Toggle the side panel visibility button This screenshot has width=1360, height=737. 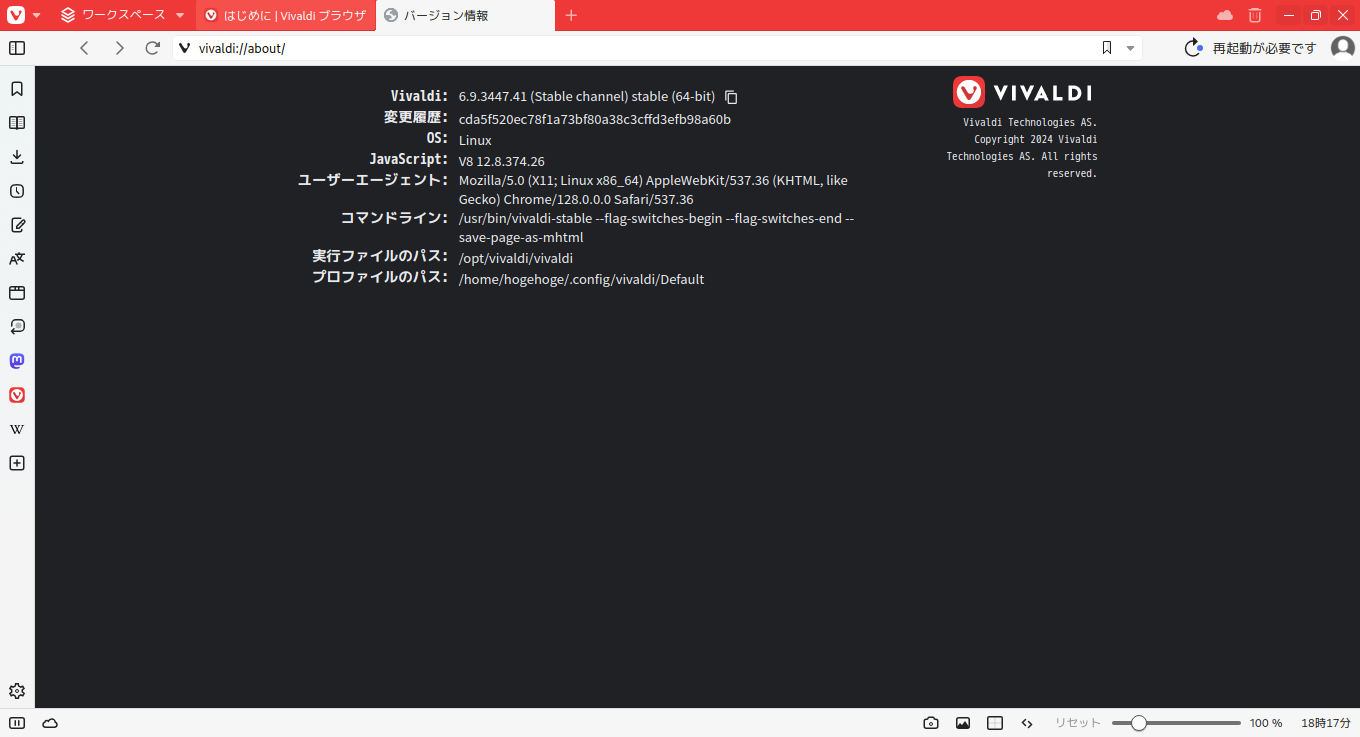click(x=17, y=48)
